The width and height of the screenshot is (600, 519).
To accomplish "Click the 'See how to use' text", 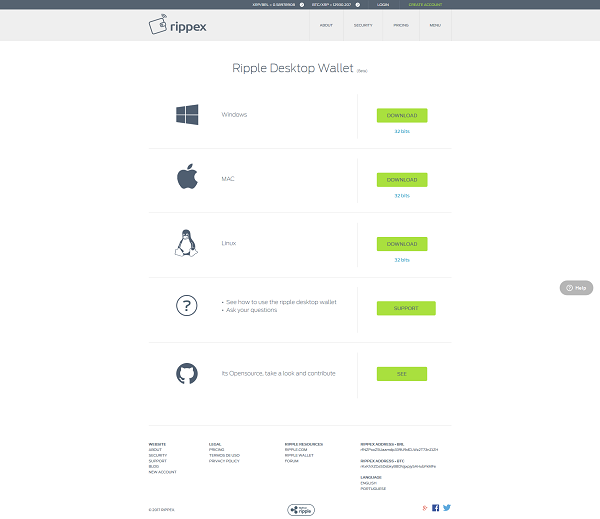I will pyautogui.click(x=281, y=302).
